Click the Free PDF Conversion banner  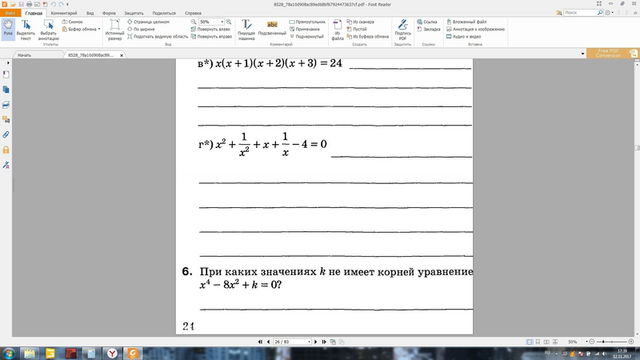pyautogui.click(x=612, y=53)
